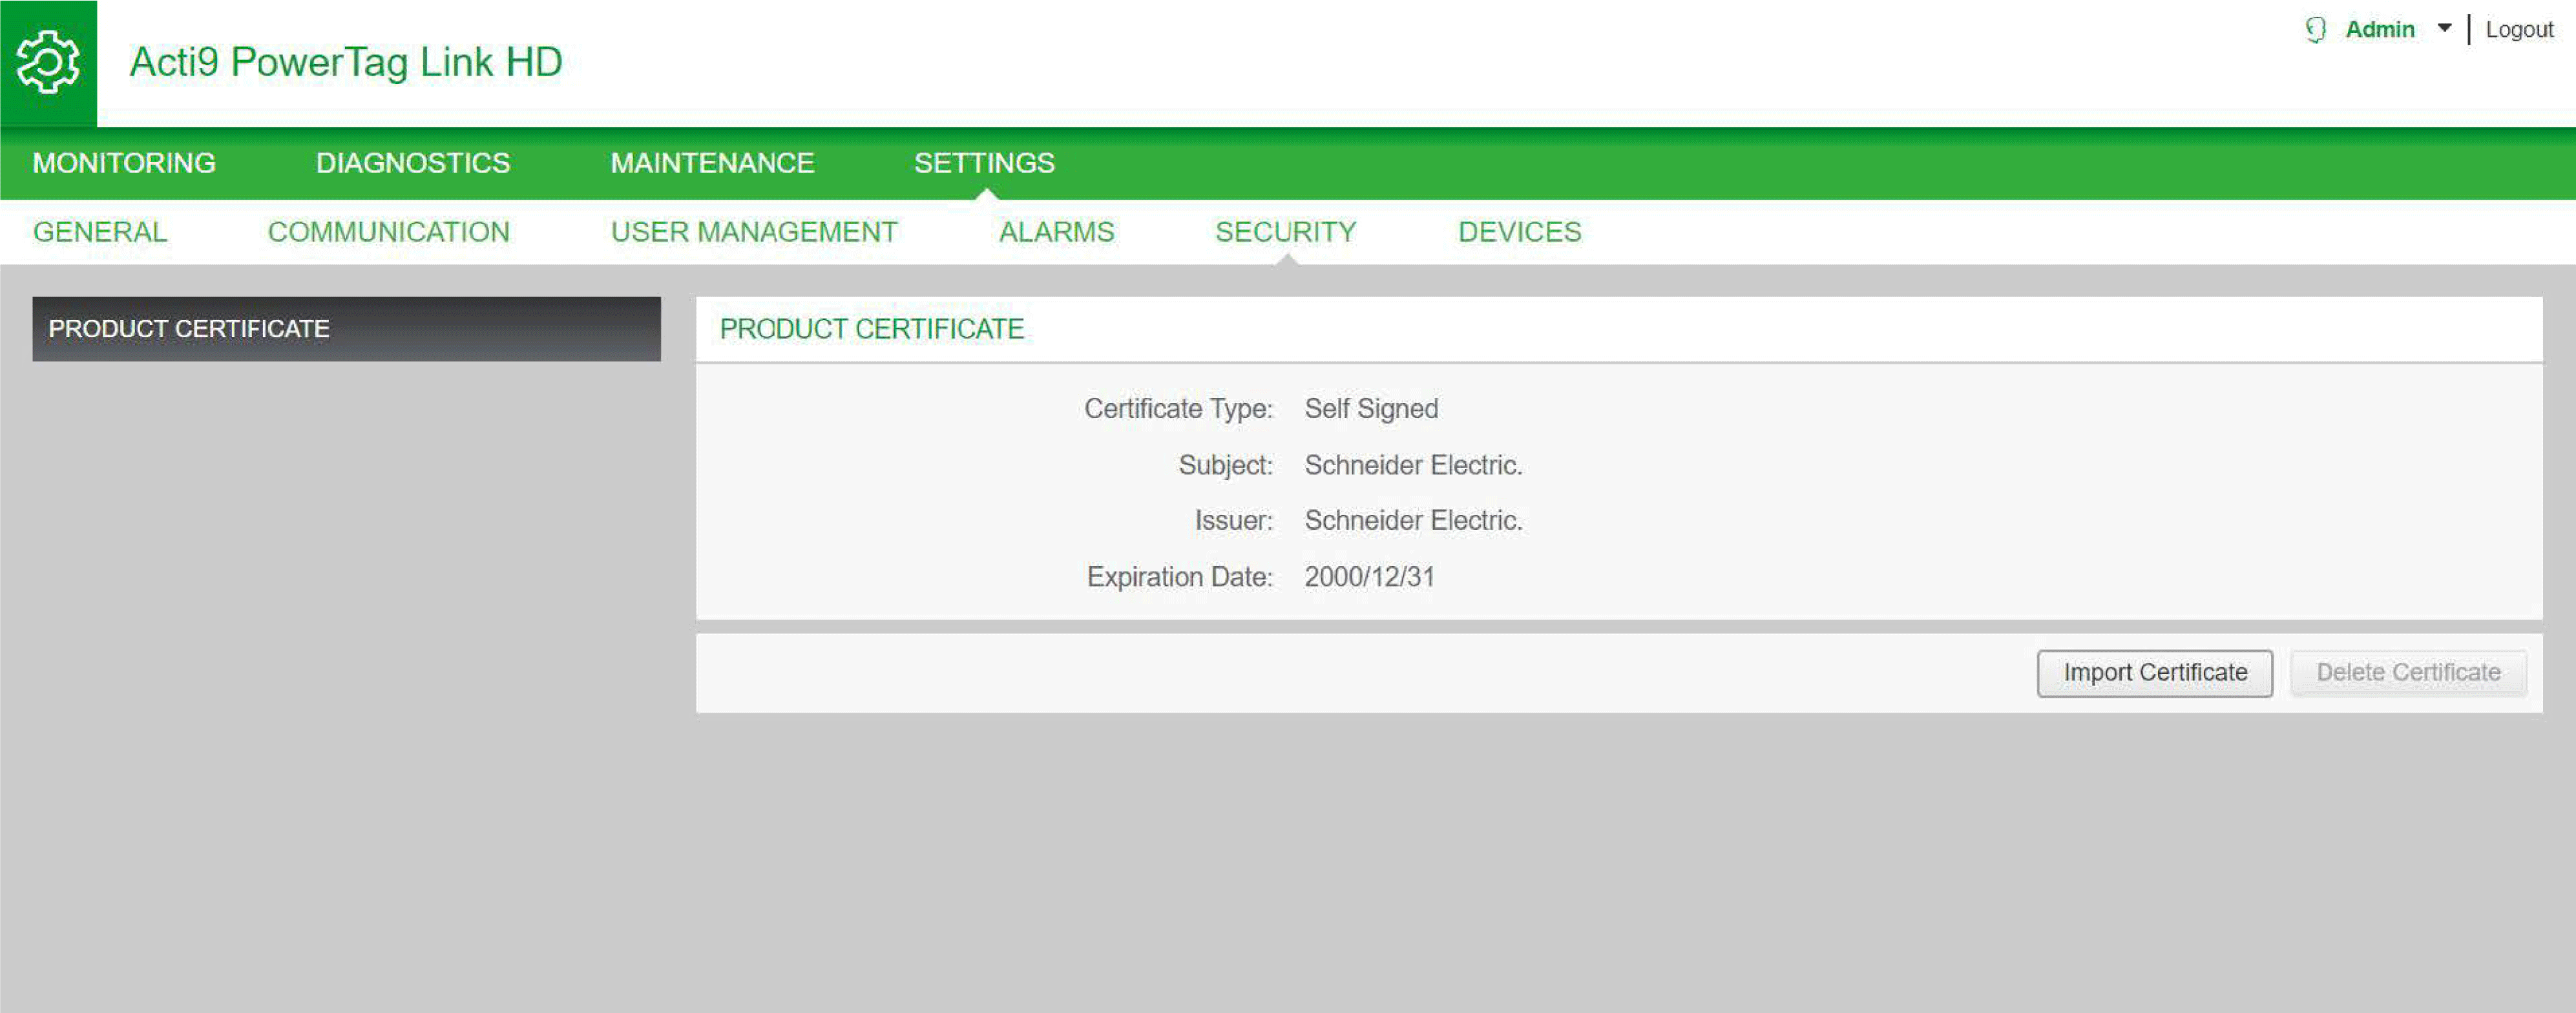Click the Import Certificate button
This screenshot has height=1013, width=2576.
[x=2154, y=673]
